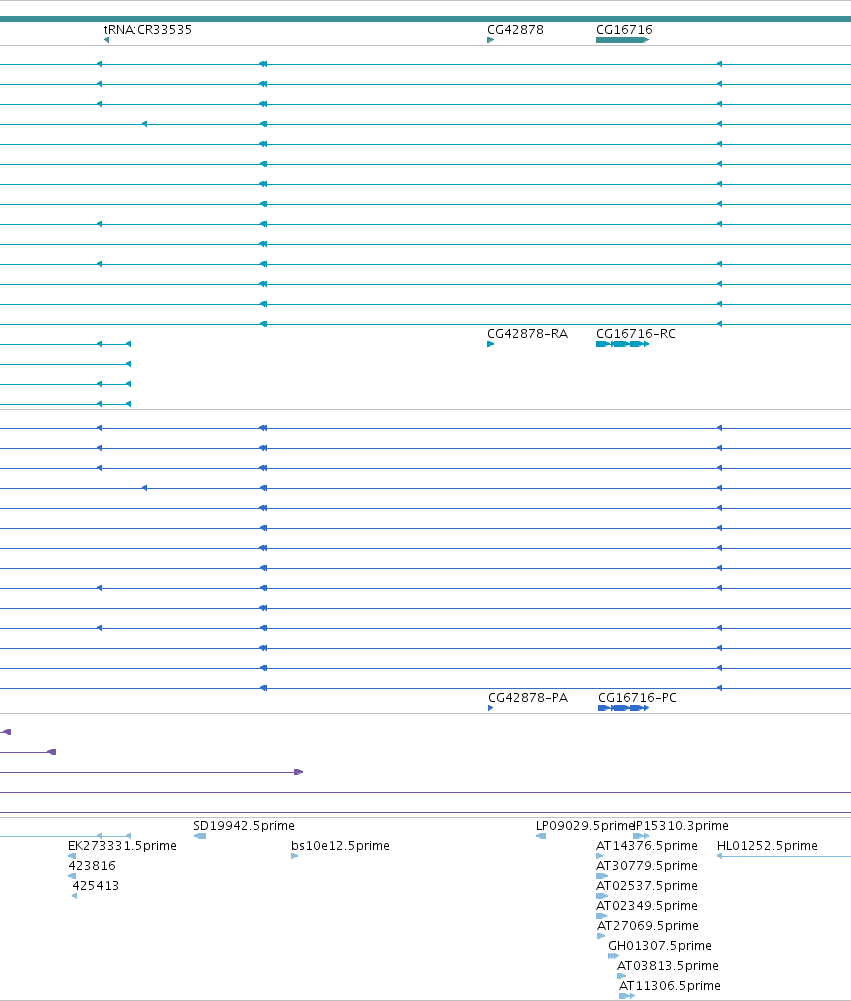The width and height of the screenshot is (851, 1001).
Task: Select the AT02537.5prime EST label
Action: (647, 885)
